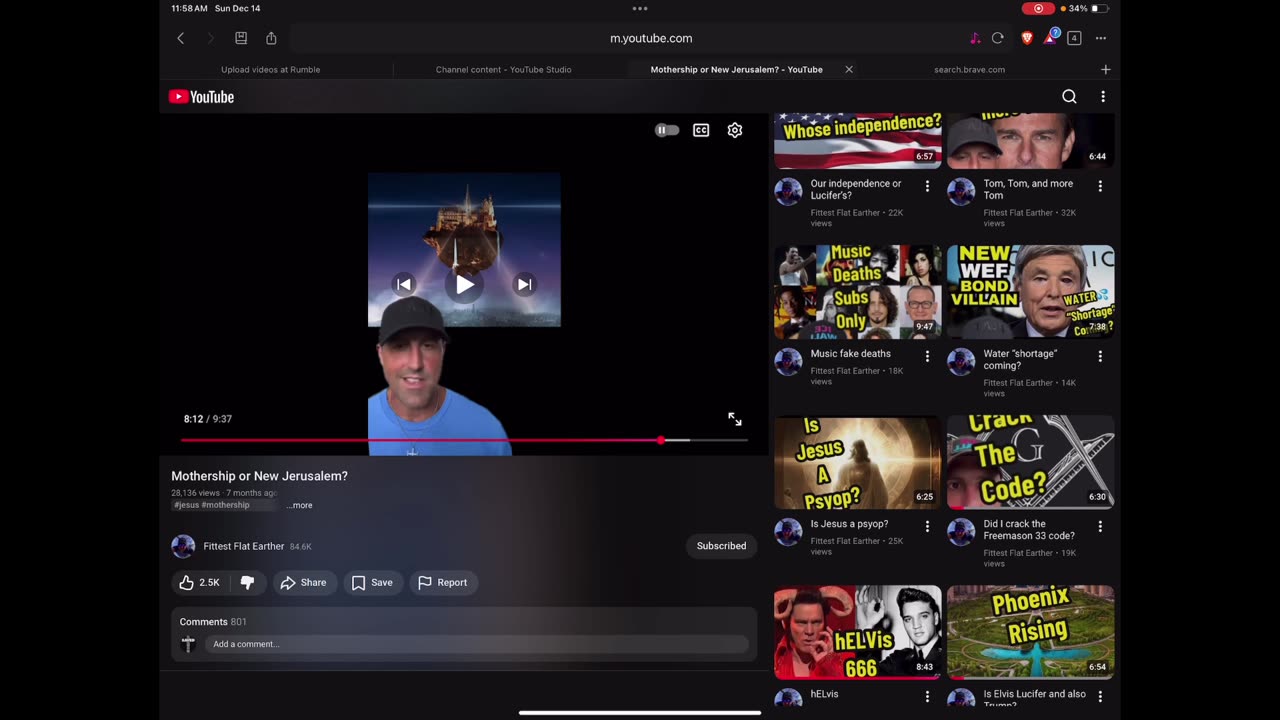Open Fittest Flat Earther channel name
Image resolution: width=1280 pixels, height=720 pixels.
(244, 546)
